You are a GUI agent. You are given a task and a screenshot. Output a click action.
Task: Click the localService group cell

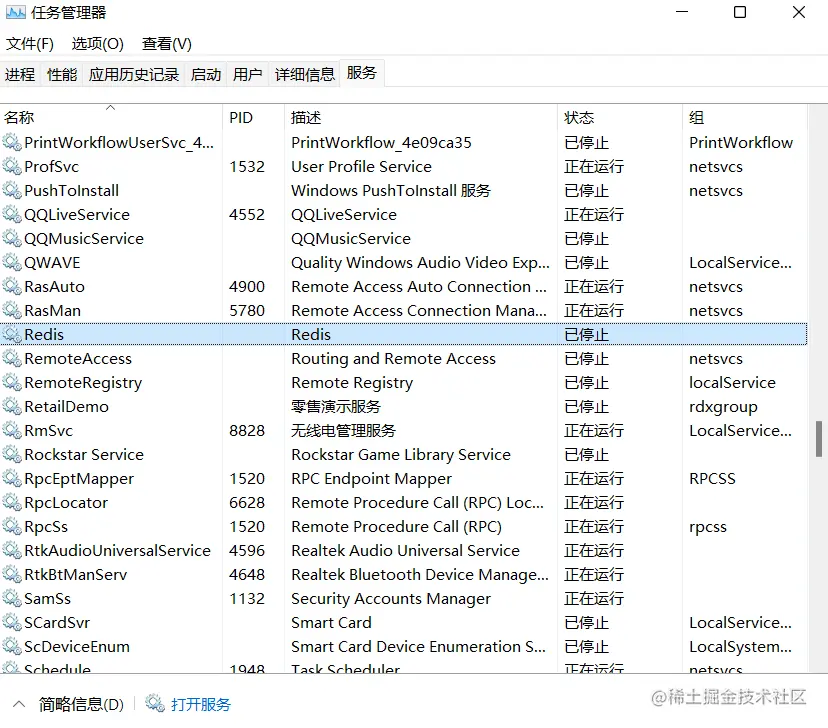point(732,382)
